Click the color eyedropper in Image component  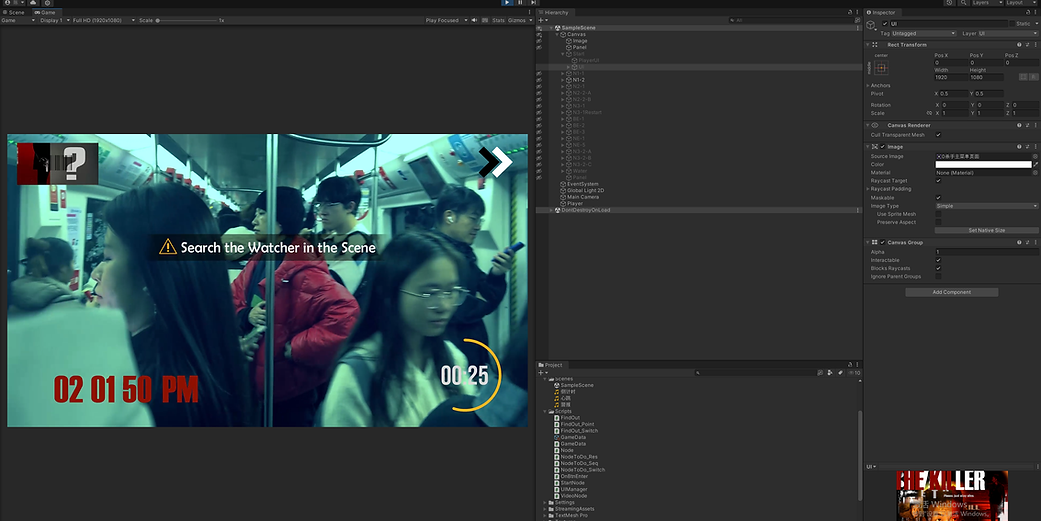click(x=1035, y=164)
